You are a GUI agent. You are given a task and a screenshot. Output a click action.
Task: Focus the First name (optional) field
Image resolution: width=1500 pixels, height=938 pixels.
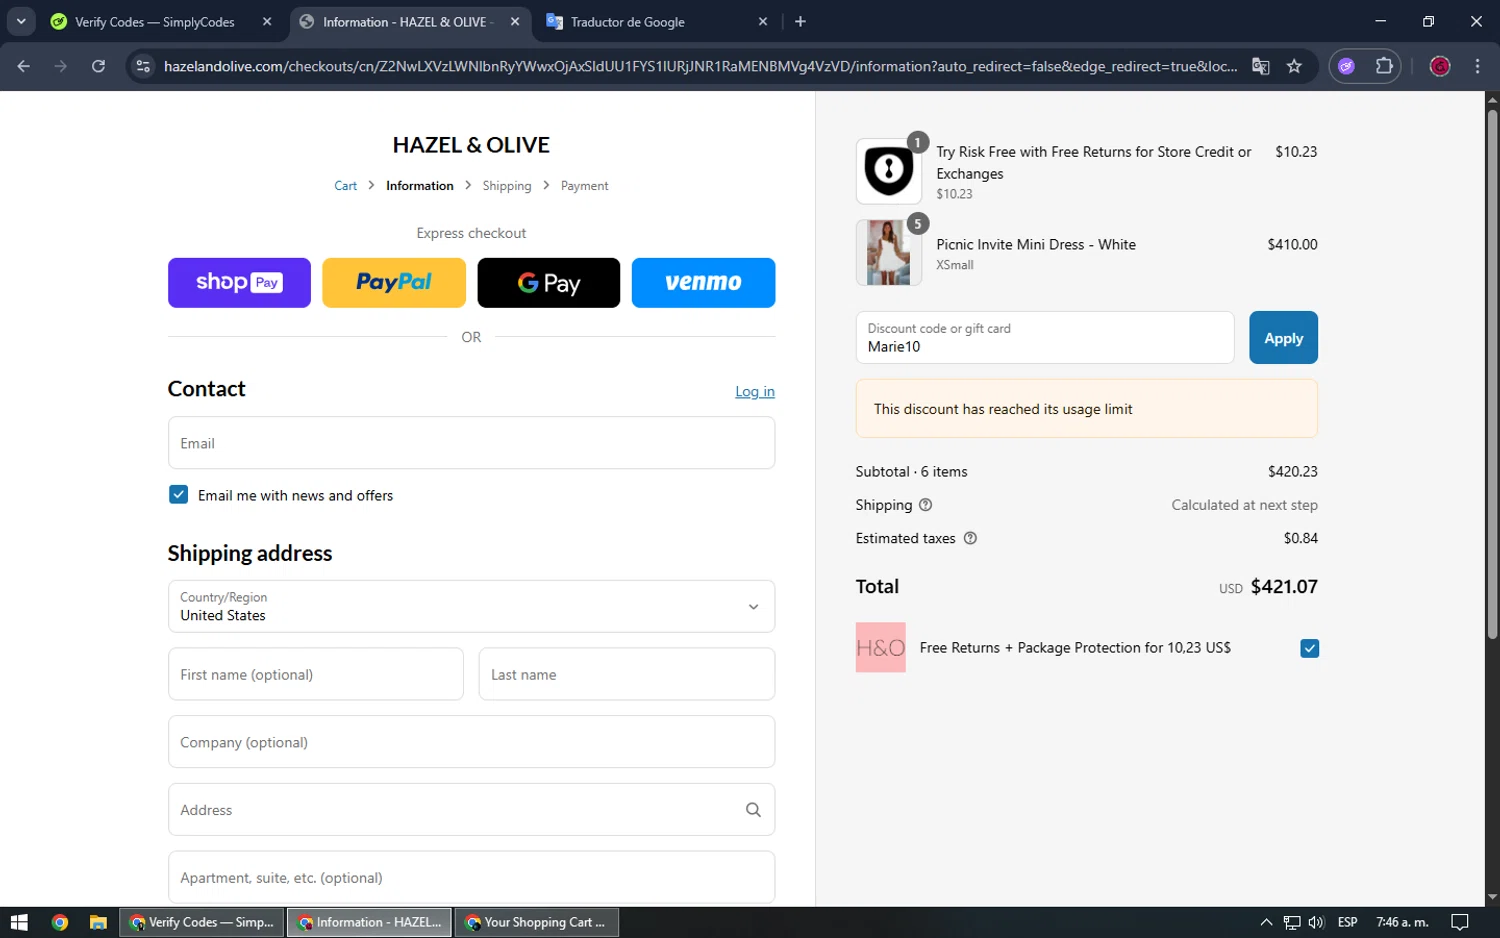[316, 674]
